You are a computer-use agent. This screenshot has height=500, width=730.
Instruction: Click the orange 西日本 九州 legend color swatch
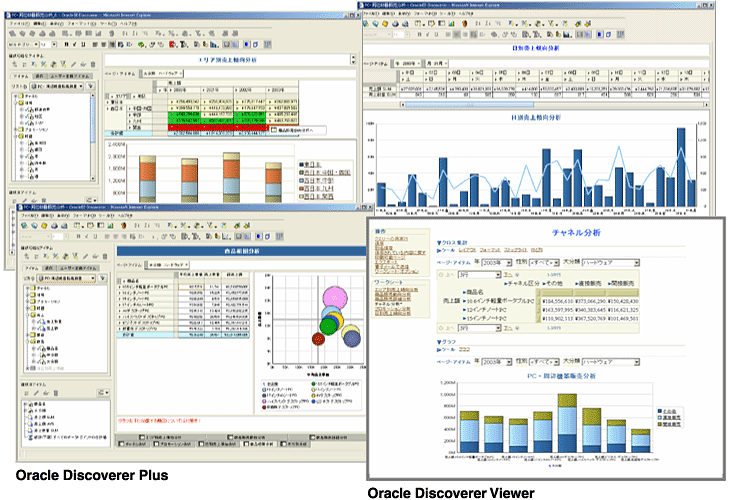[x=301, y=189]
